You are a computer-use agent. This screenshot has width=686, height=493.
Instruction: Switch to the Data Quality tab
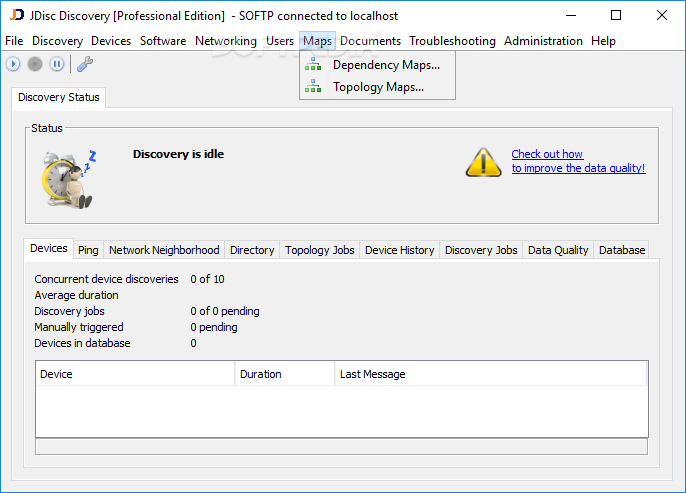click(x=558, y=250)
